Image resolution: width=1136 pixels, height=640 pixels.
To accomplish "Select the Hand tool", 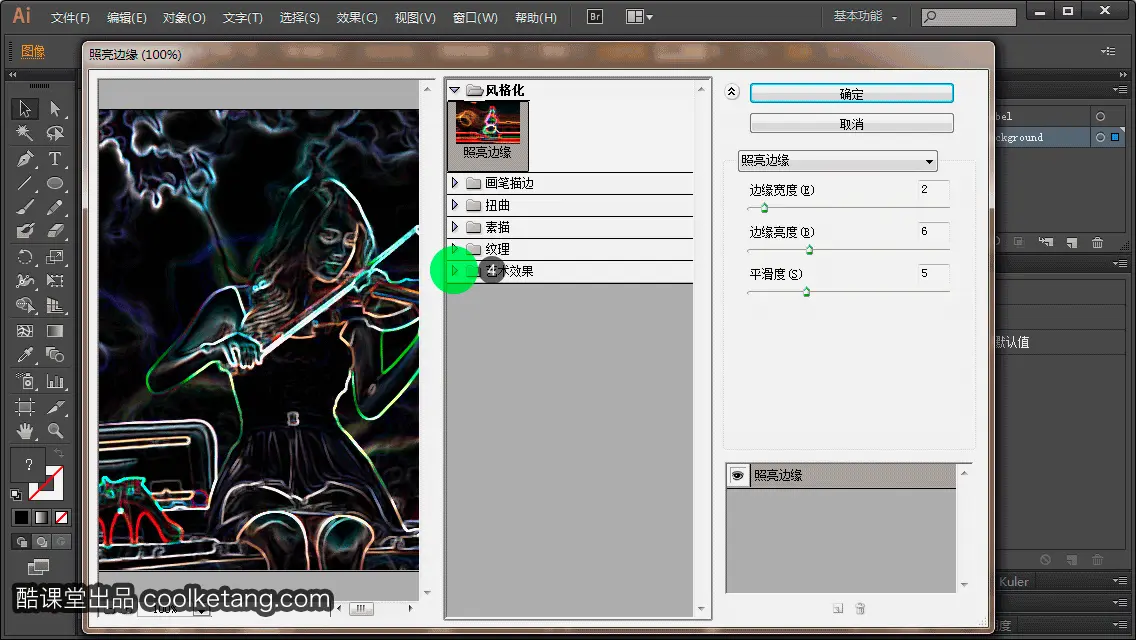I will coord(25,431).
